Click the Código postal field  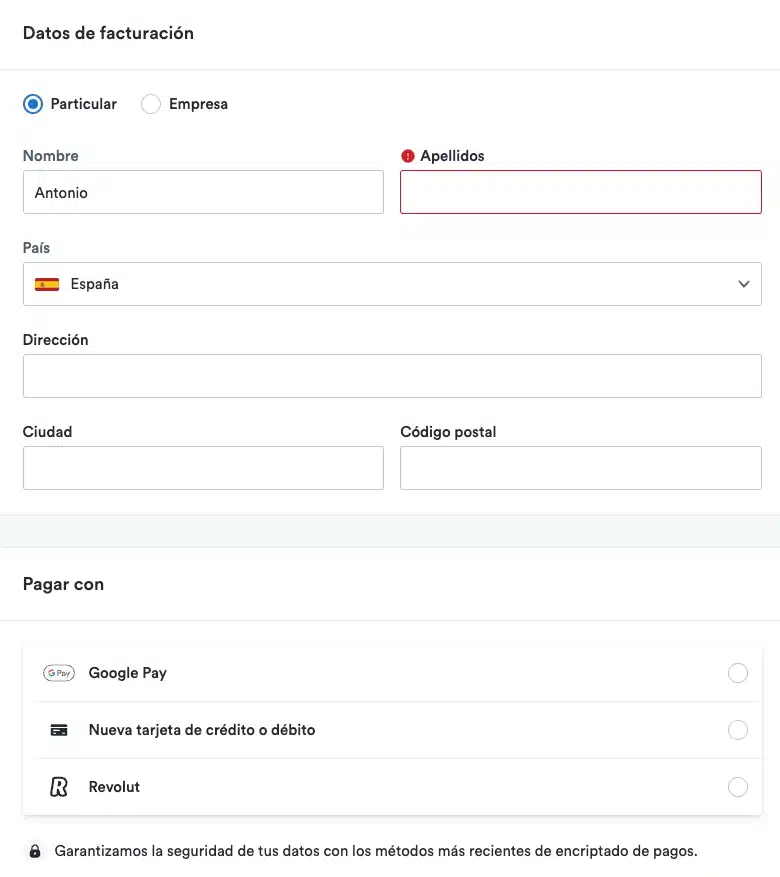pos(580,467)
